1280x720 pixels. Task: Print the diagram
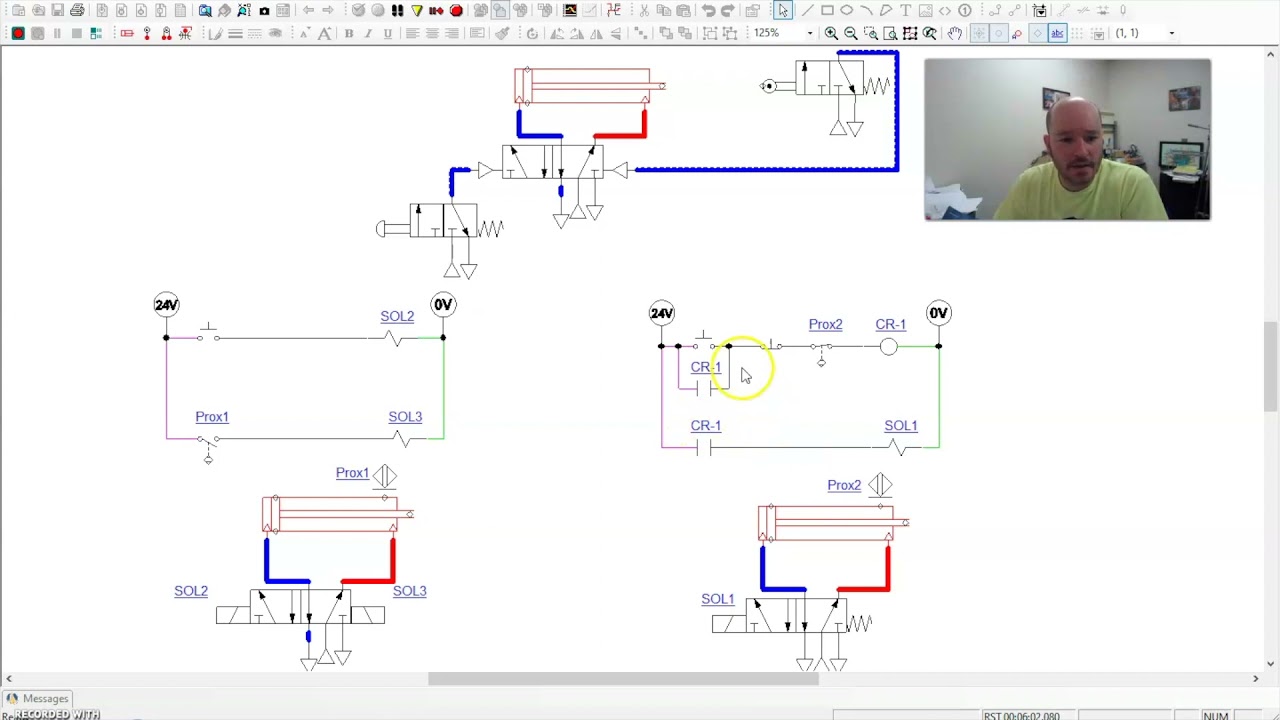(x=77, y=10)
